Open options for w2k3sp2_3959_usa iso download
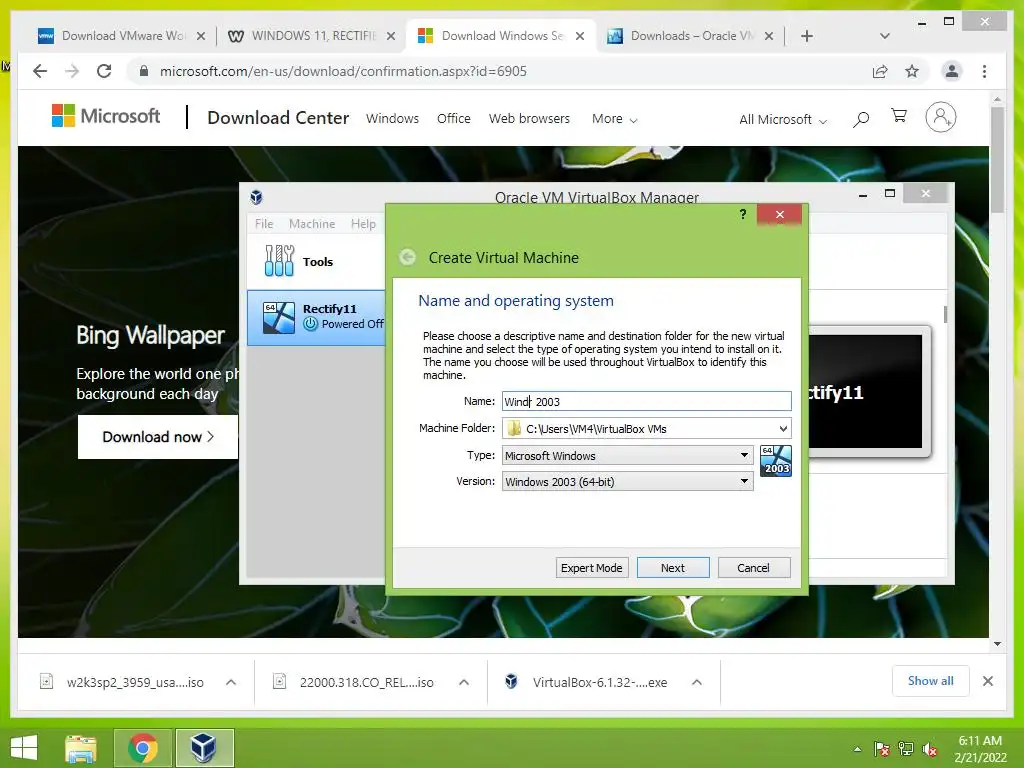The width and height of the screenshot is (1024, 768). [x=231, y=682]
